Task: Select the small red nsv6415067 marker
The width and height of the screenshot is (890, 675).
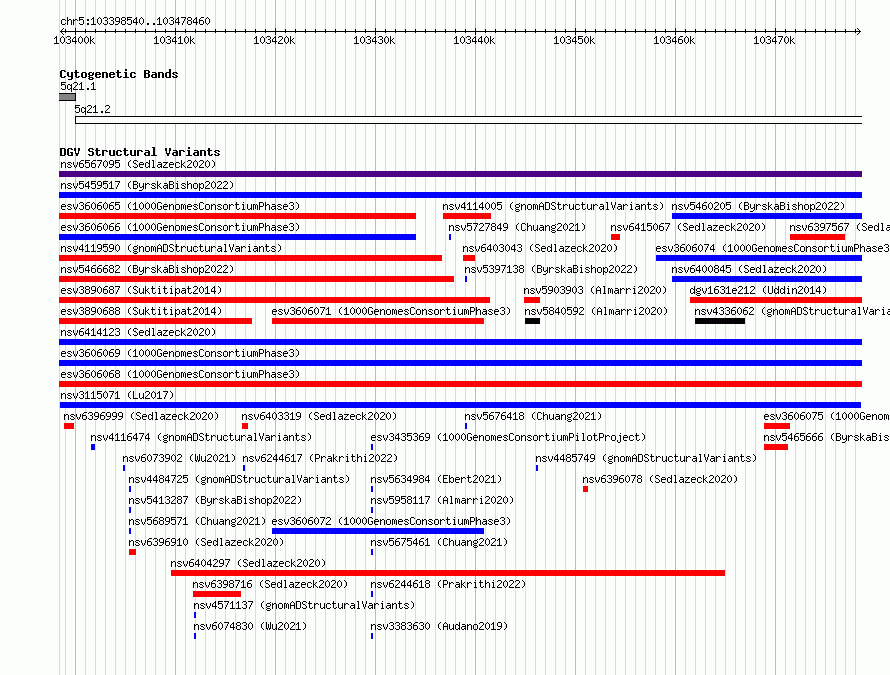Action: coord(615,237)
